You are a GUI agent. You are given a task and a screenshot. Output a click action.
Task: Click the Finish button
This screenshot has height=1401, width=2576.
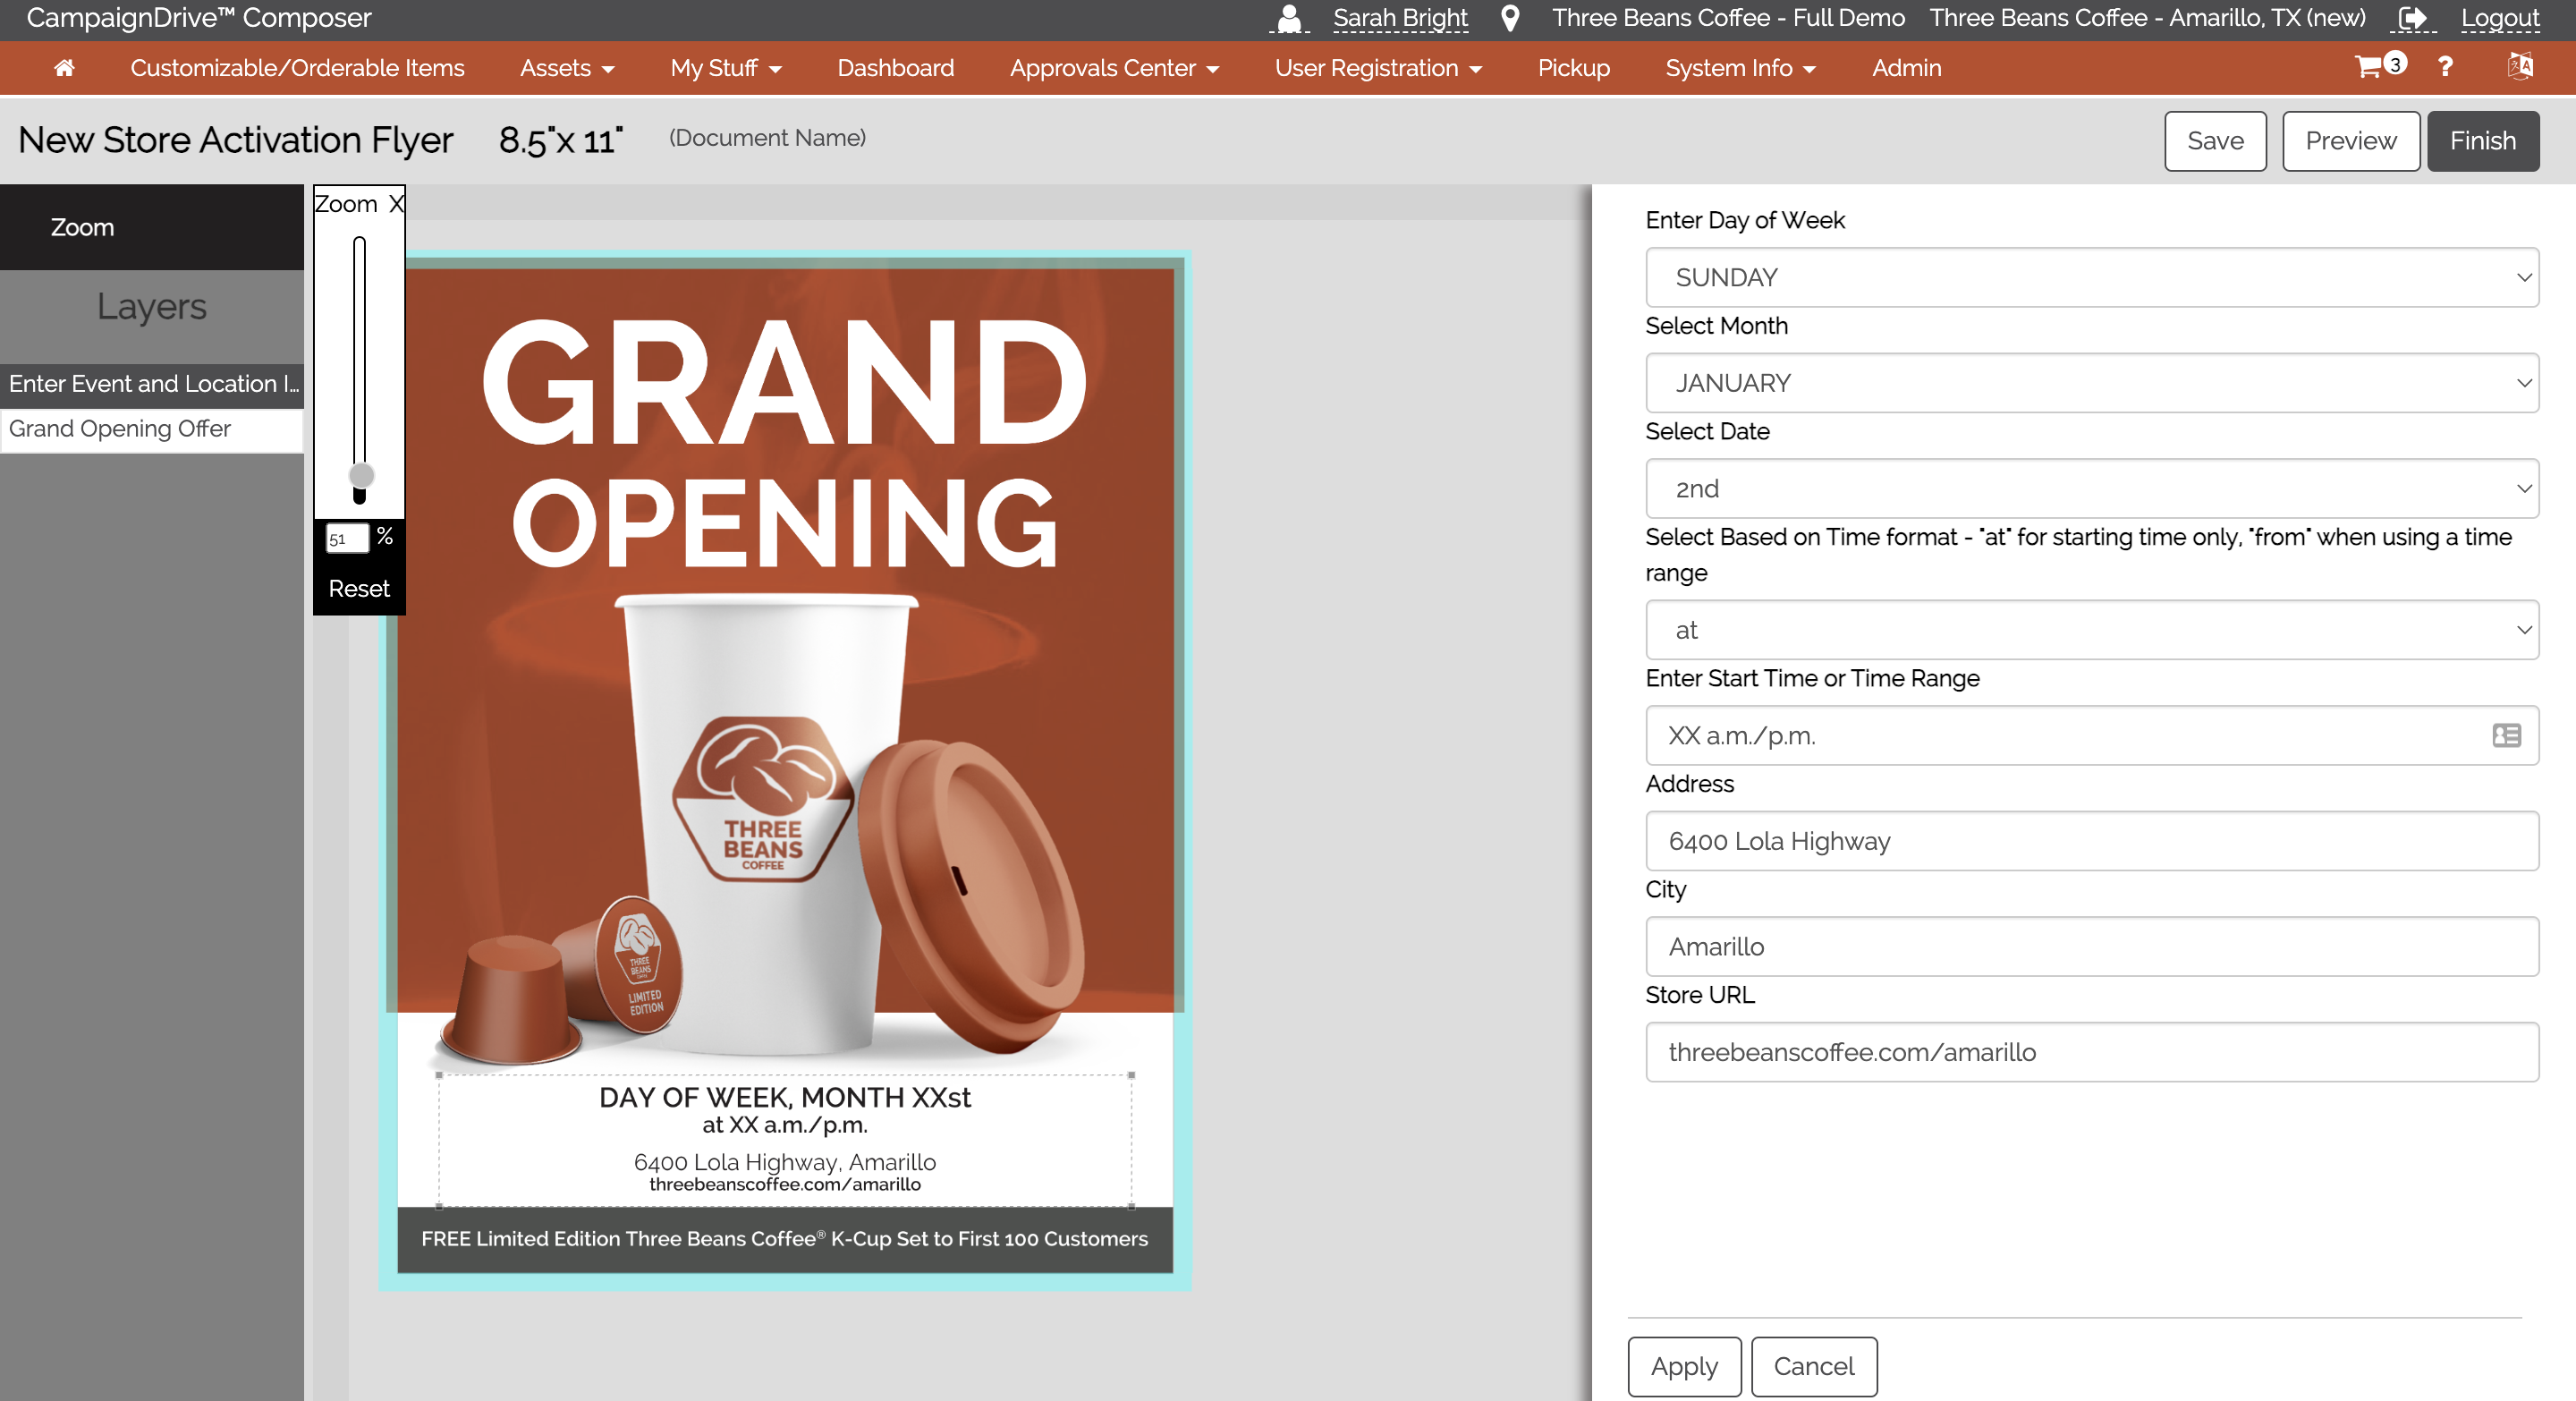[x=2482, y=141]
